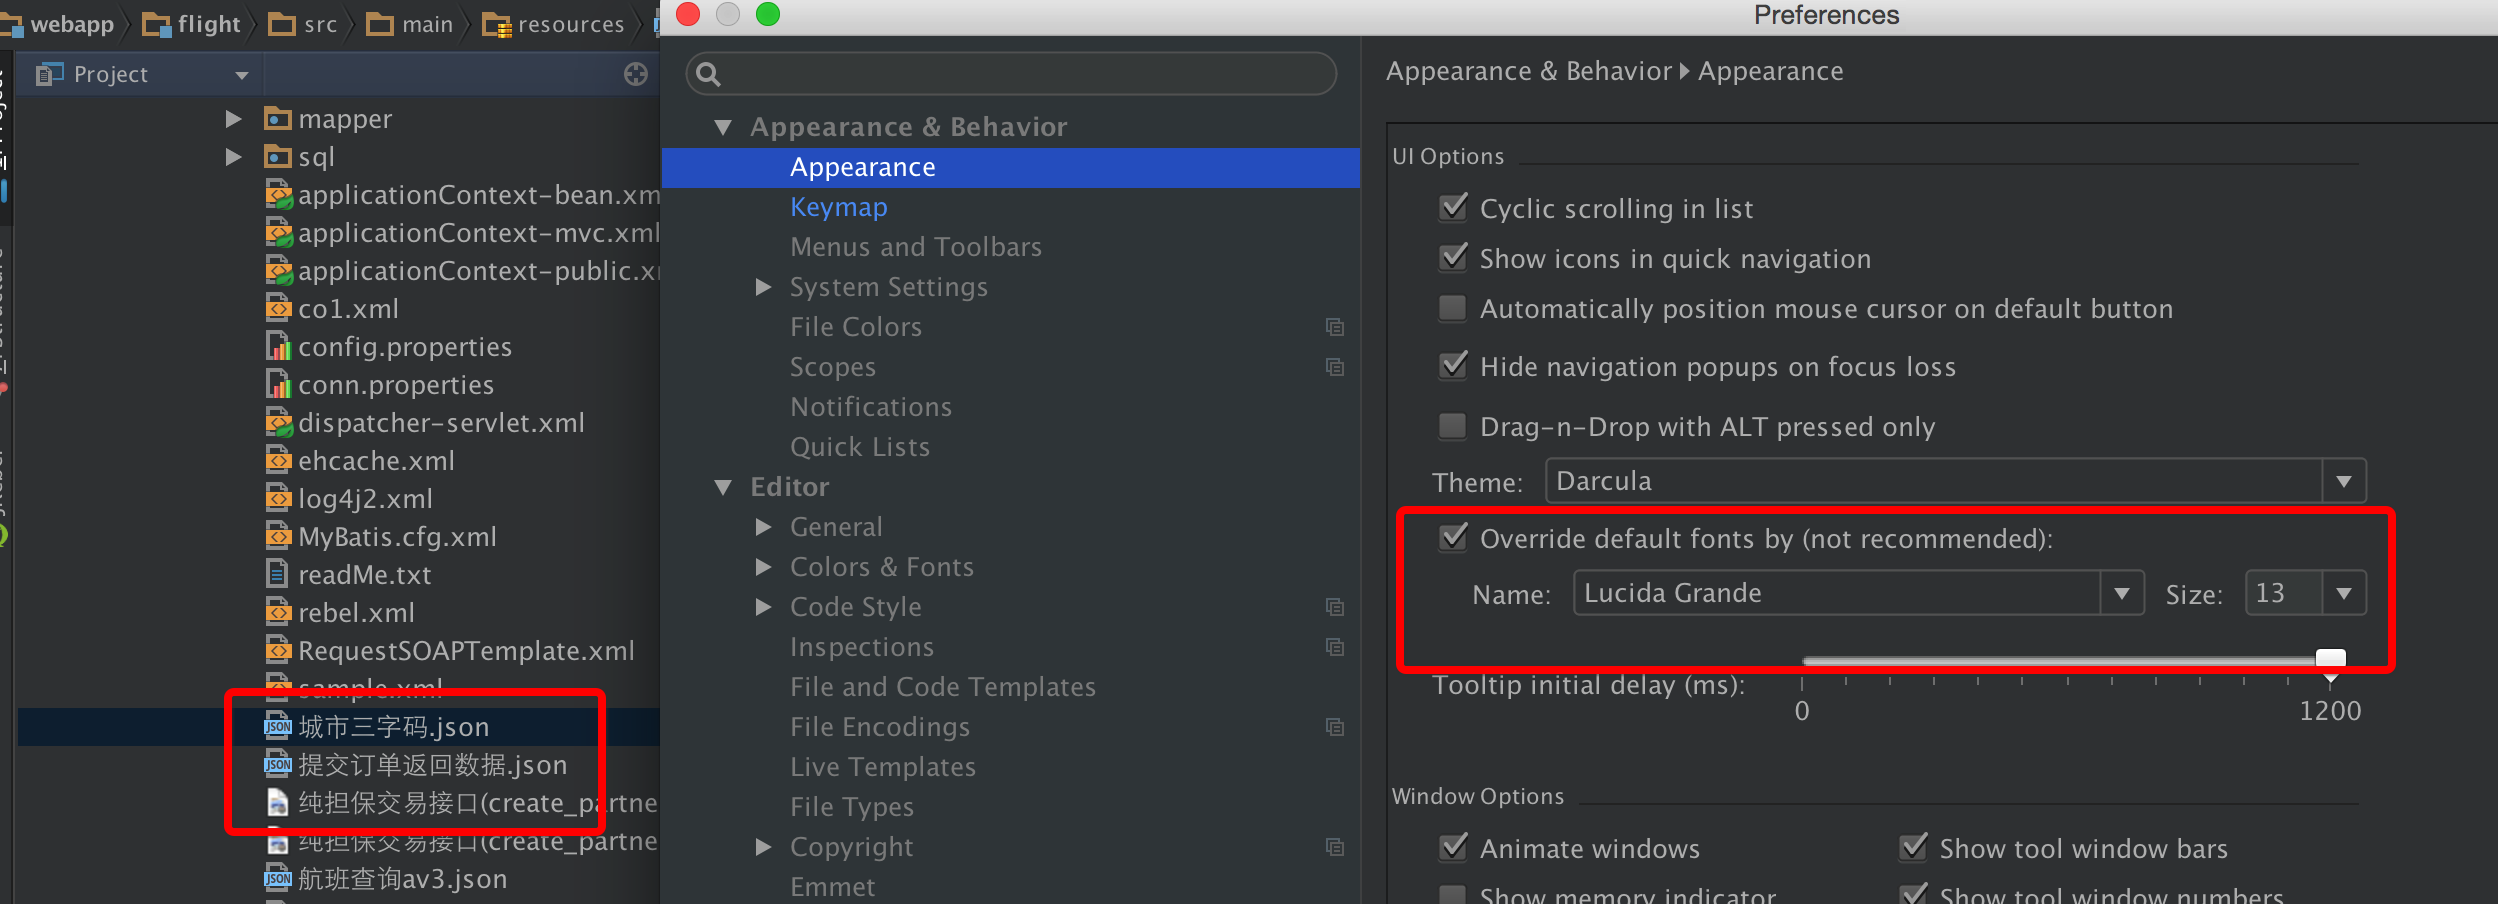This screenshot has height=904, width=2498.
Task: Open Emmet settings
Action: 833,887
